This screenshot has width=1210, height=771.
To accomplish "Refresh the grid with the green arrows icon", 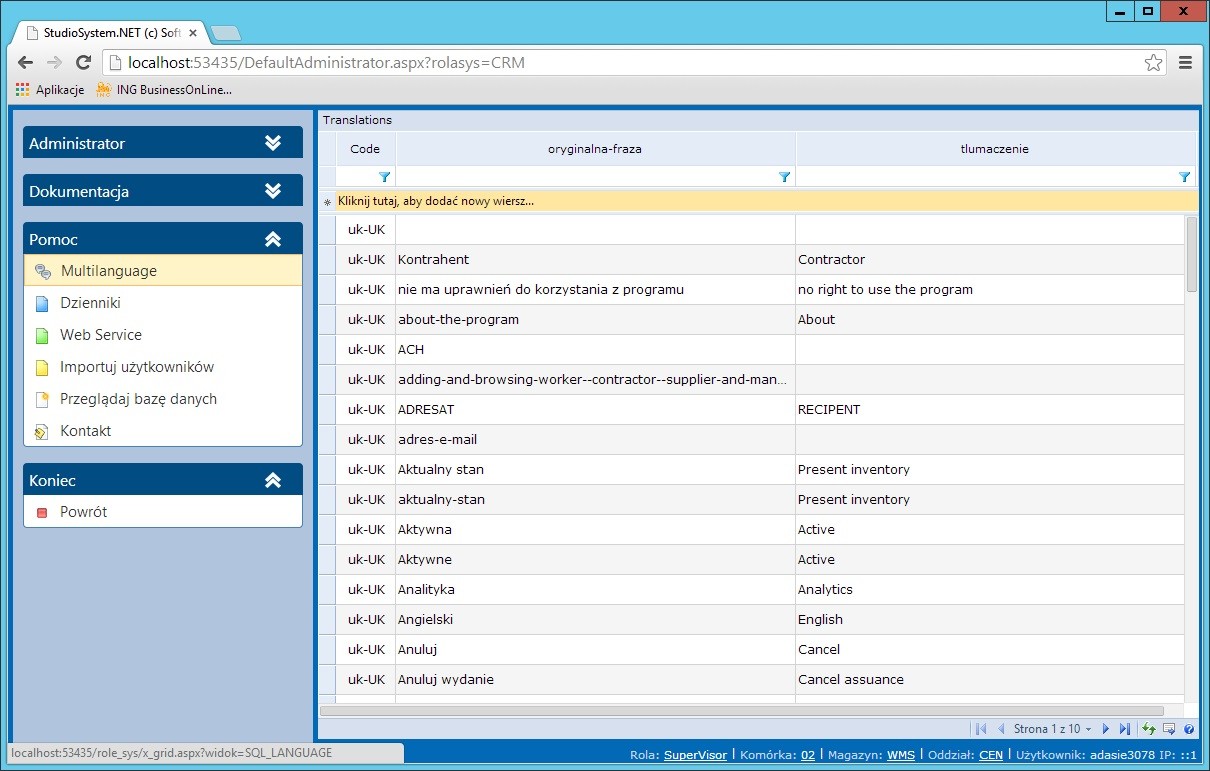I will pyautogui.click(x=1148, y=728).
